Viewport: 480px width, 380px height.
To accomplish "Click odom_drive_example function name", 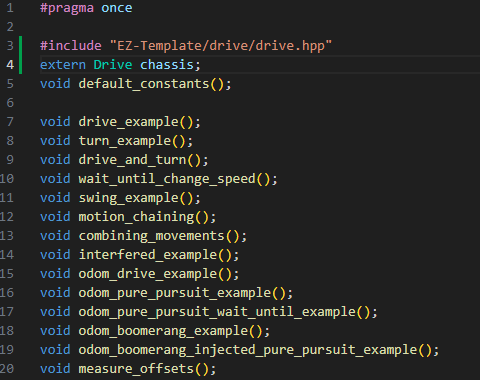I will 148,274.
